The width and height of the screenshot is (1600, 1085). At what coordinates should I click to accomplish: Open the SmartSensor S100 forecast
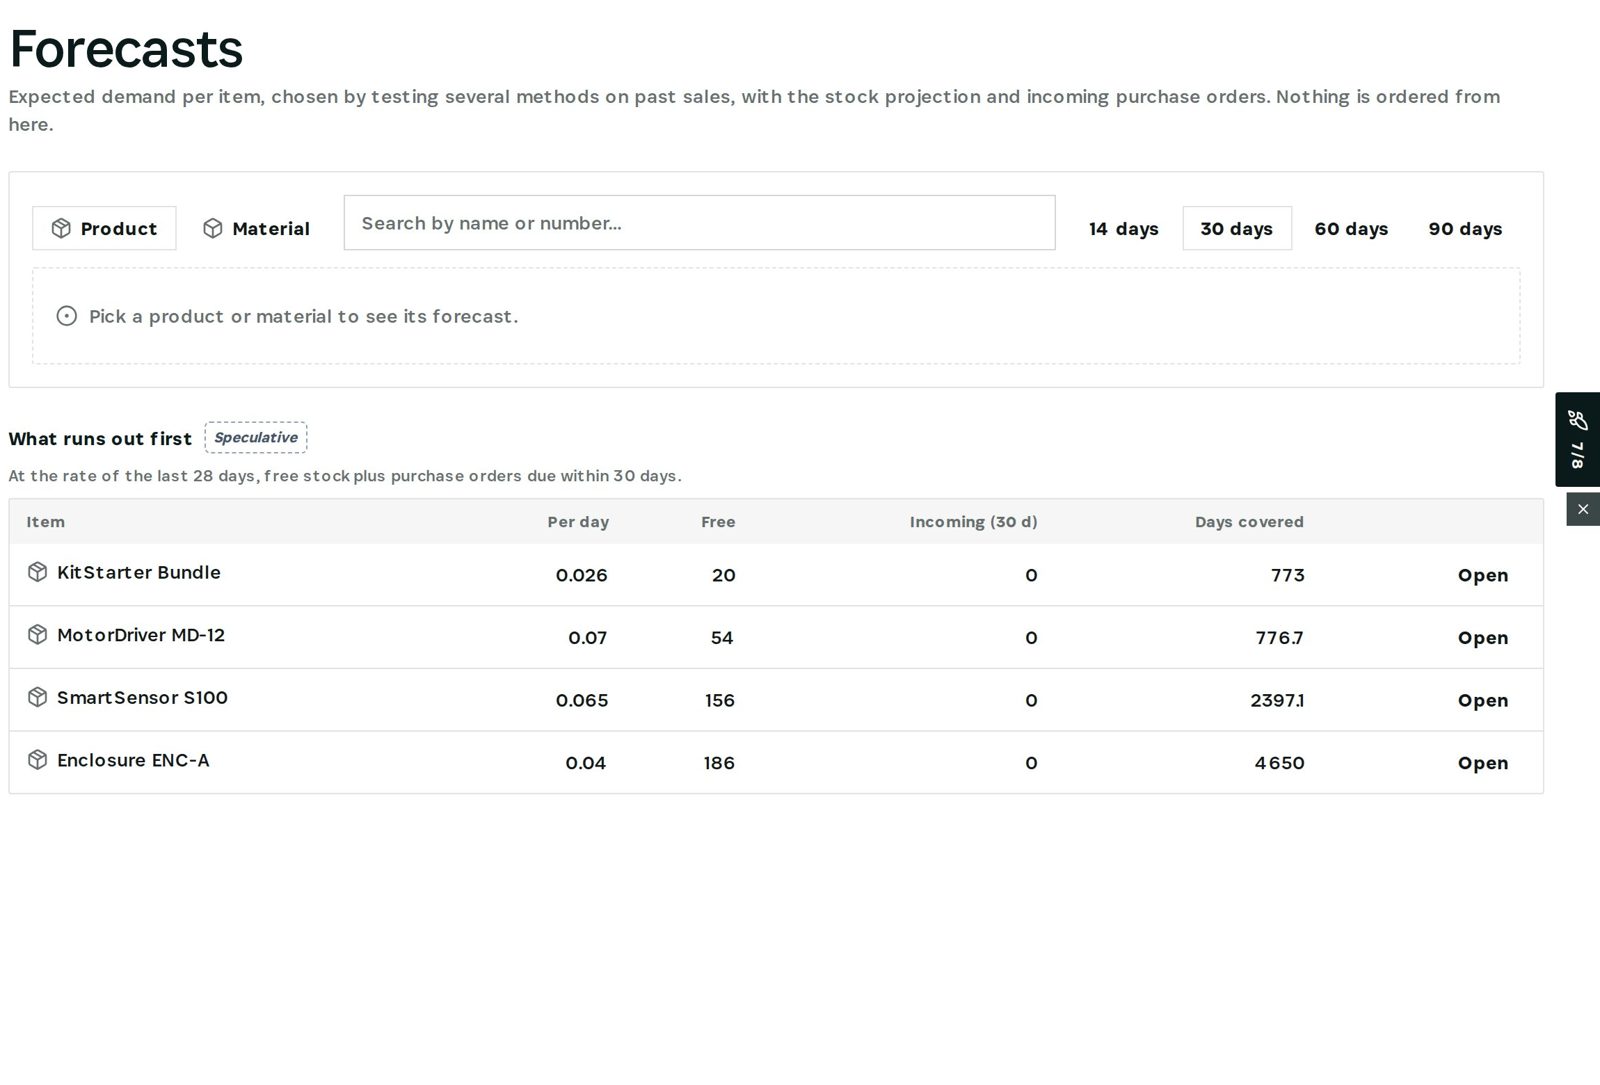tap(1482, 700)
